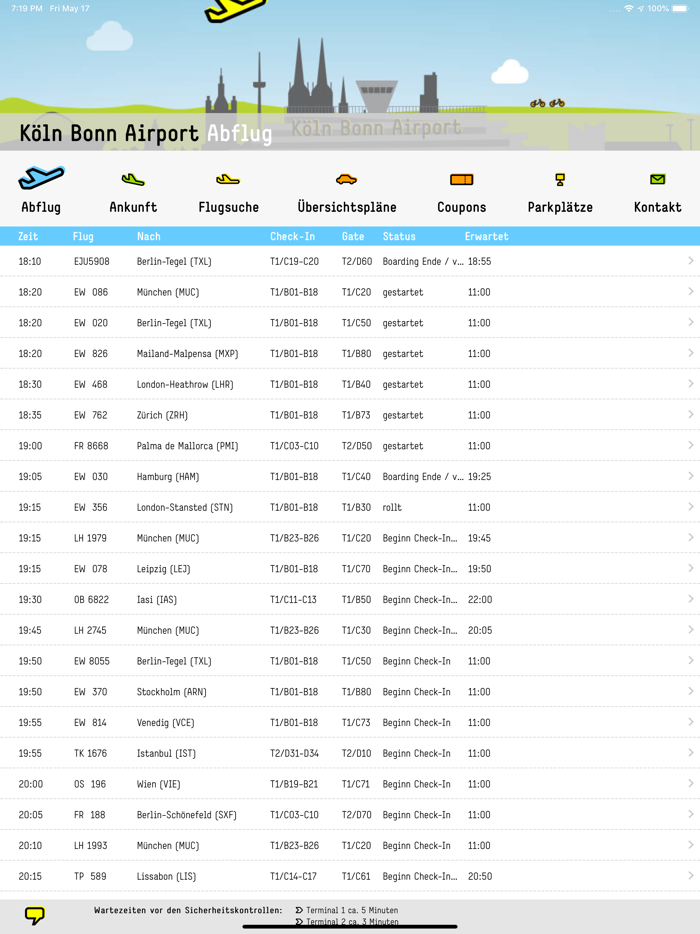The image size is (700, 934).
Task: Expand flight EW 086 München chevron
Action: pyautogui.click(x=690, y=292)
